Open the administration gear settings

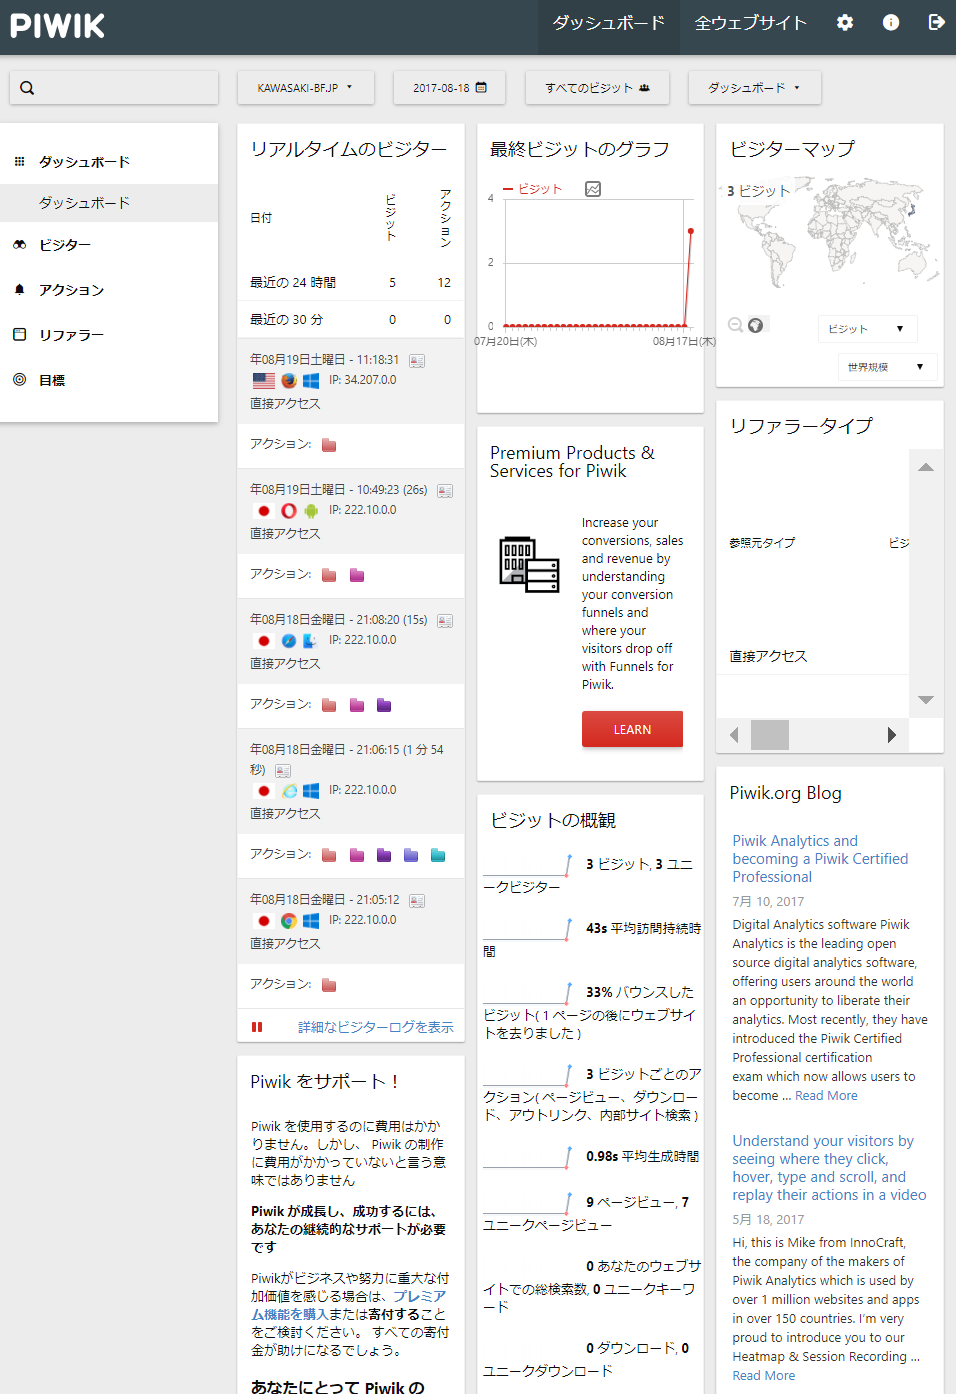pos(845,22)
